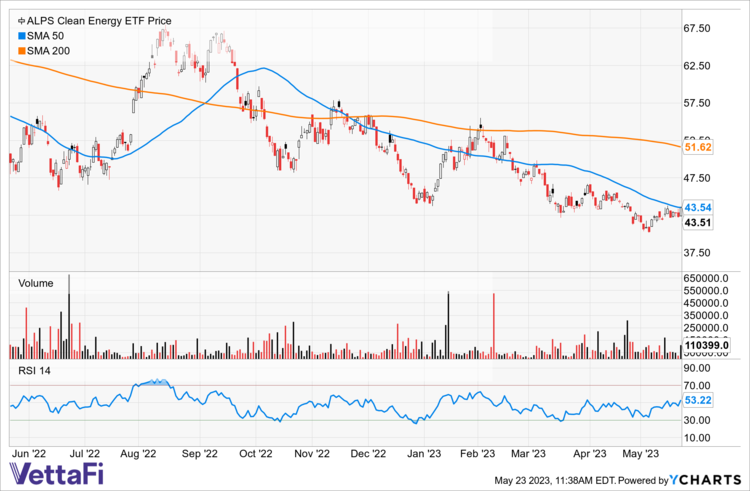Viewport: 750px width, 491px height.
Task: Click the YCharts logo
Action: (x=709, y=480)
